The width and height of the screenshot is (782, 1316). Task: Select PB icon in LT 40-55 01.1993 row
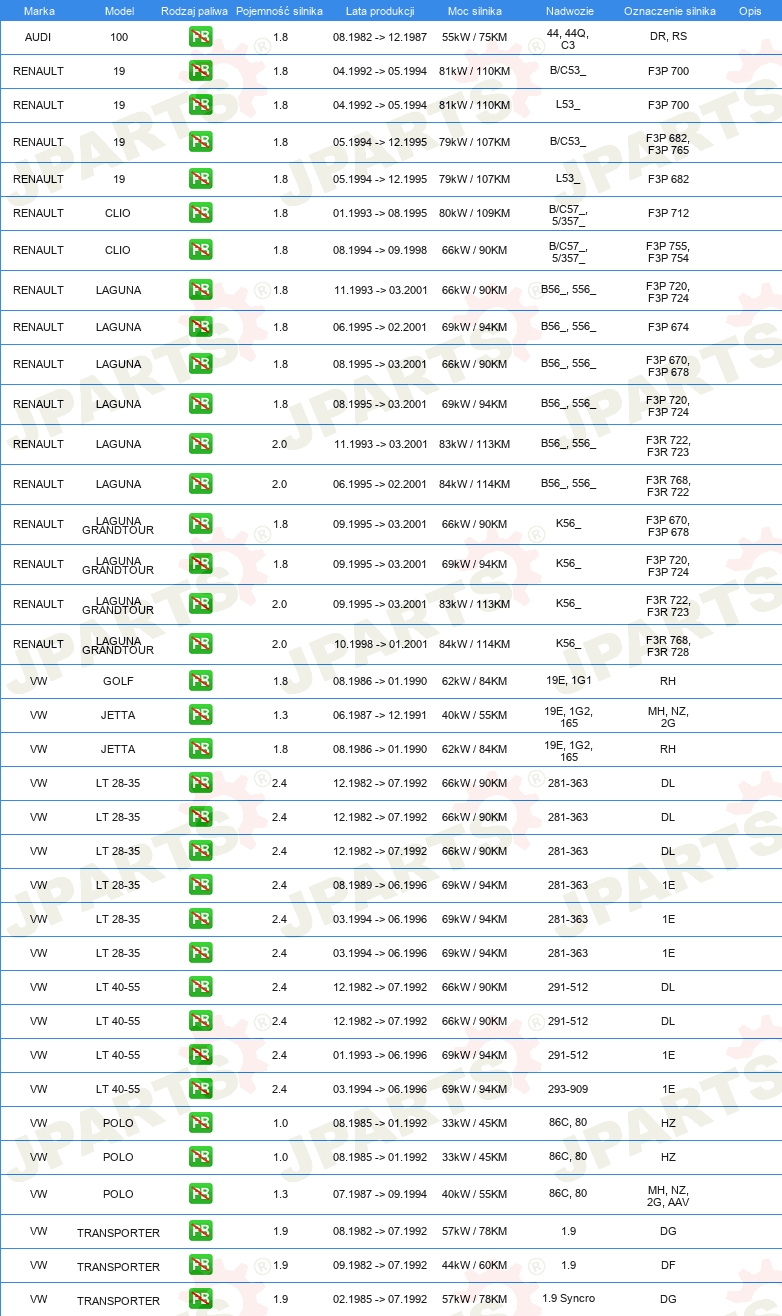pyautogui.click(x=200, y=1055)
